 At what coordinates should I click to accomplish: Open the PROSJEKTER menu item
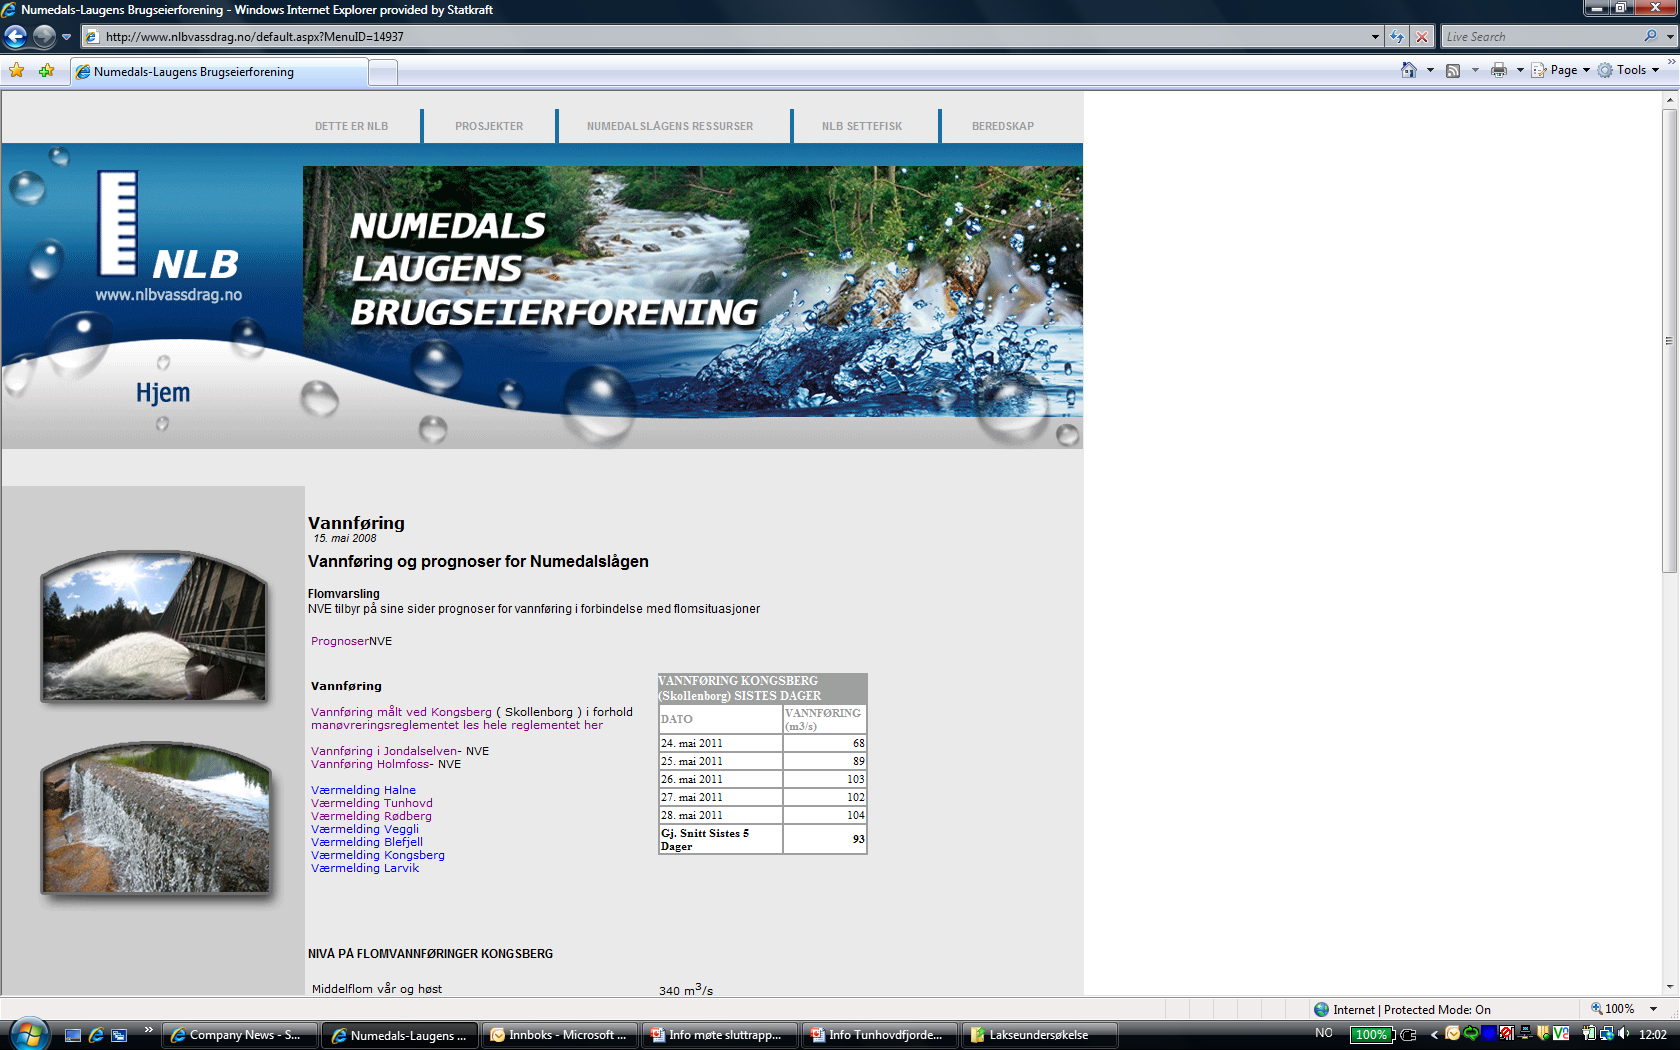(x=489, y=126)
